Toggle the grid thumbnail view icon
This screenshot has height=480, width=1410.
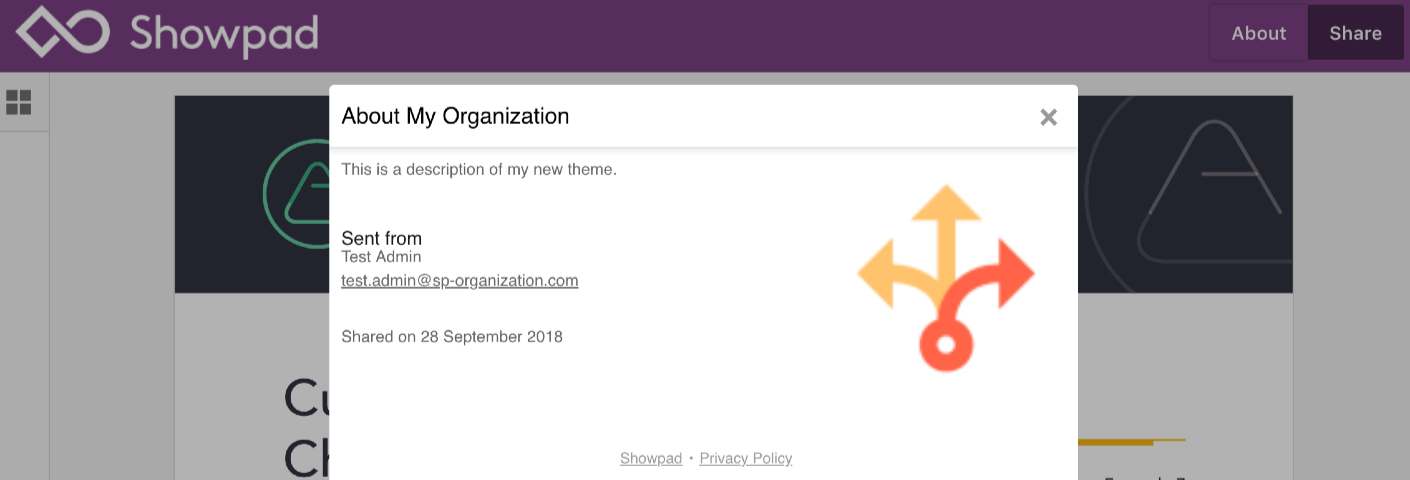(18, 102)
